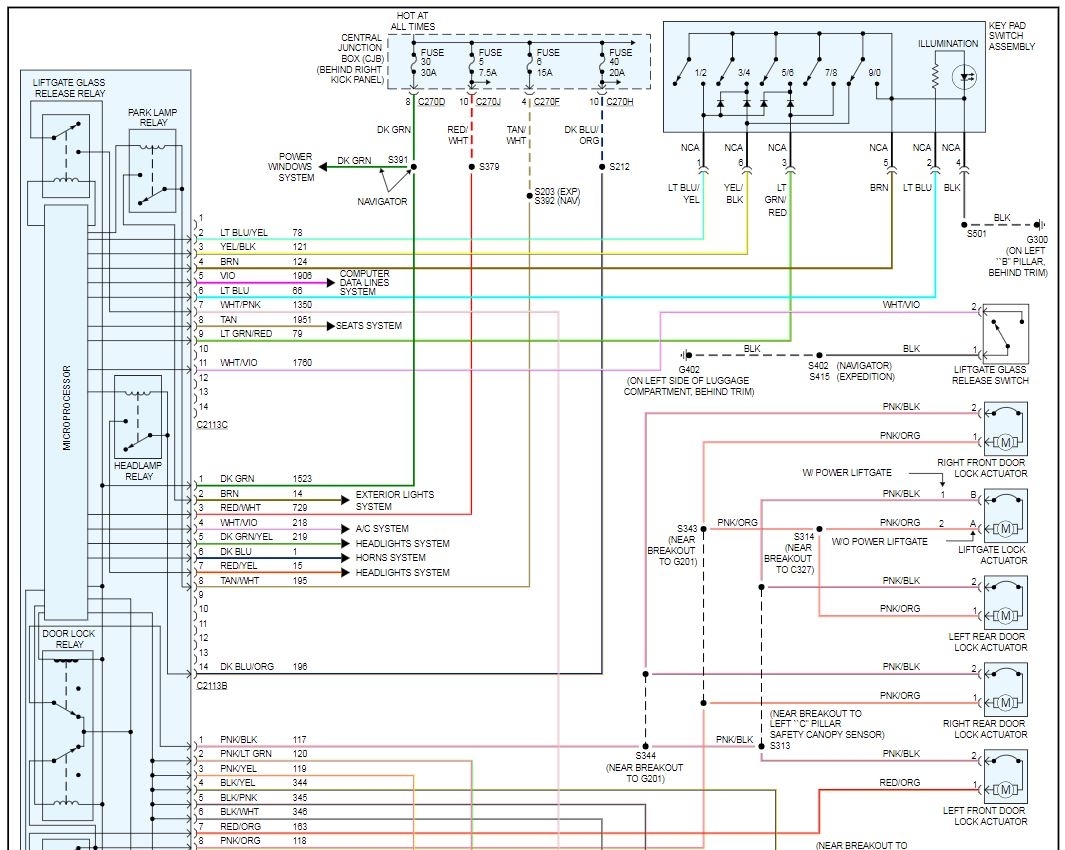This screenshot has height=850, width=1065.
Task: Select the Left Front Door Lock Actuator symbol
Action: (x=1005, y=776)
